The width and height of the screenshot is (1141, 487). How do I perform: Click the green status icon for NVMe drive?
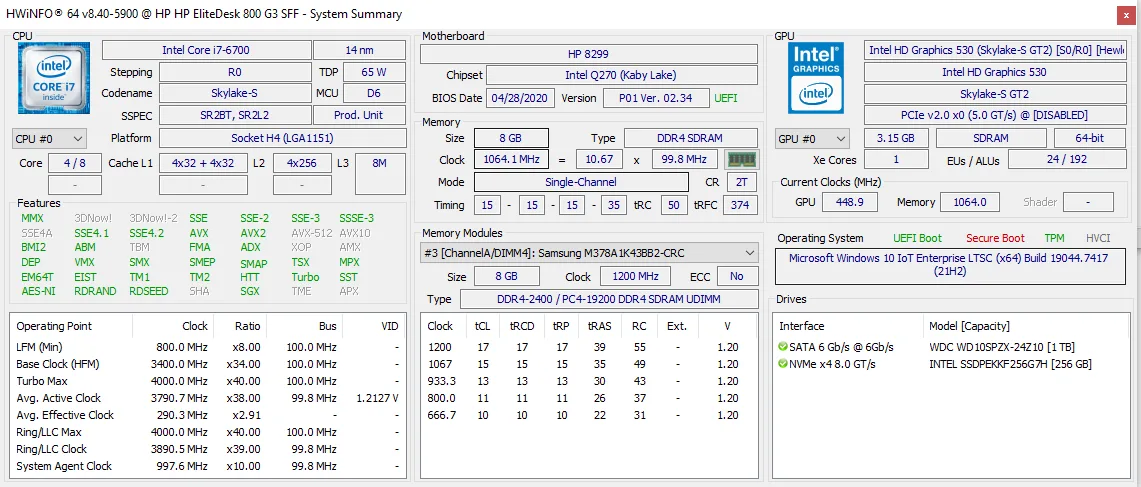tap(783, 364)
